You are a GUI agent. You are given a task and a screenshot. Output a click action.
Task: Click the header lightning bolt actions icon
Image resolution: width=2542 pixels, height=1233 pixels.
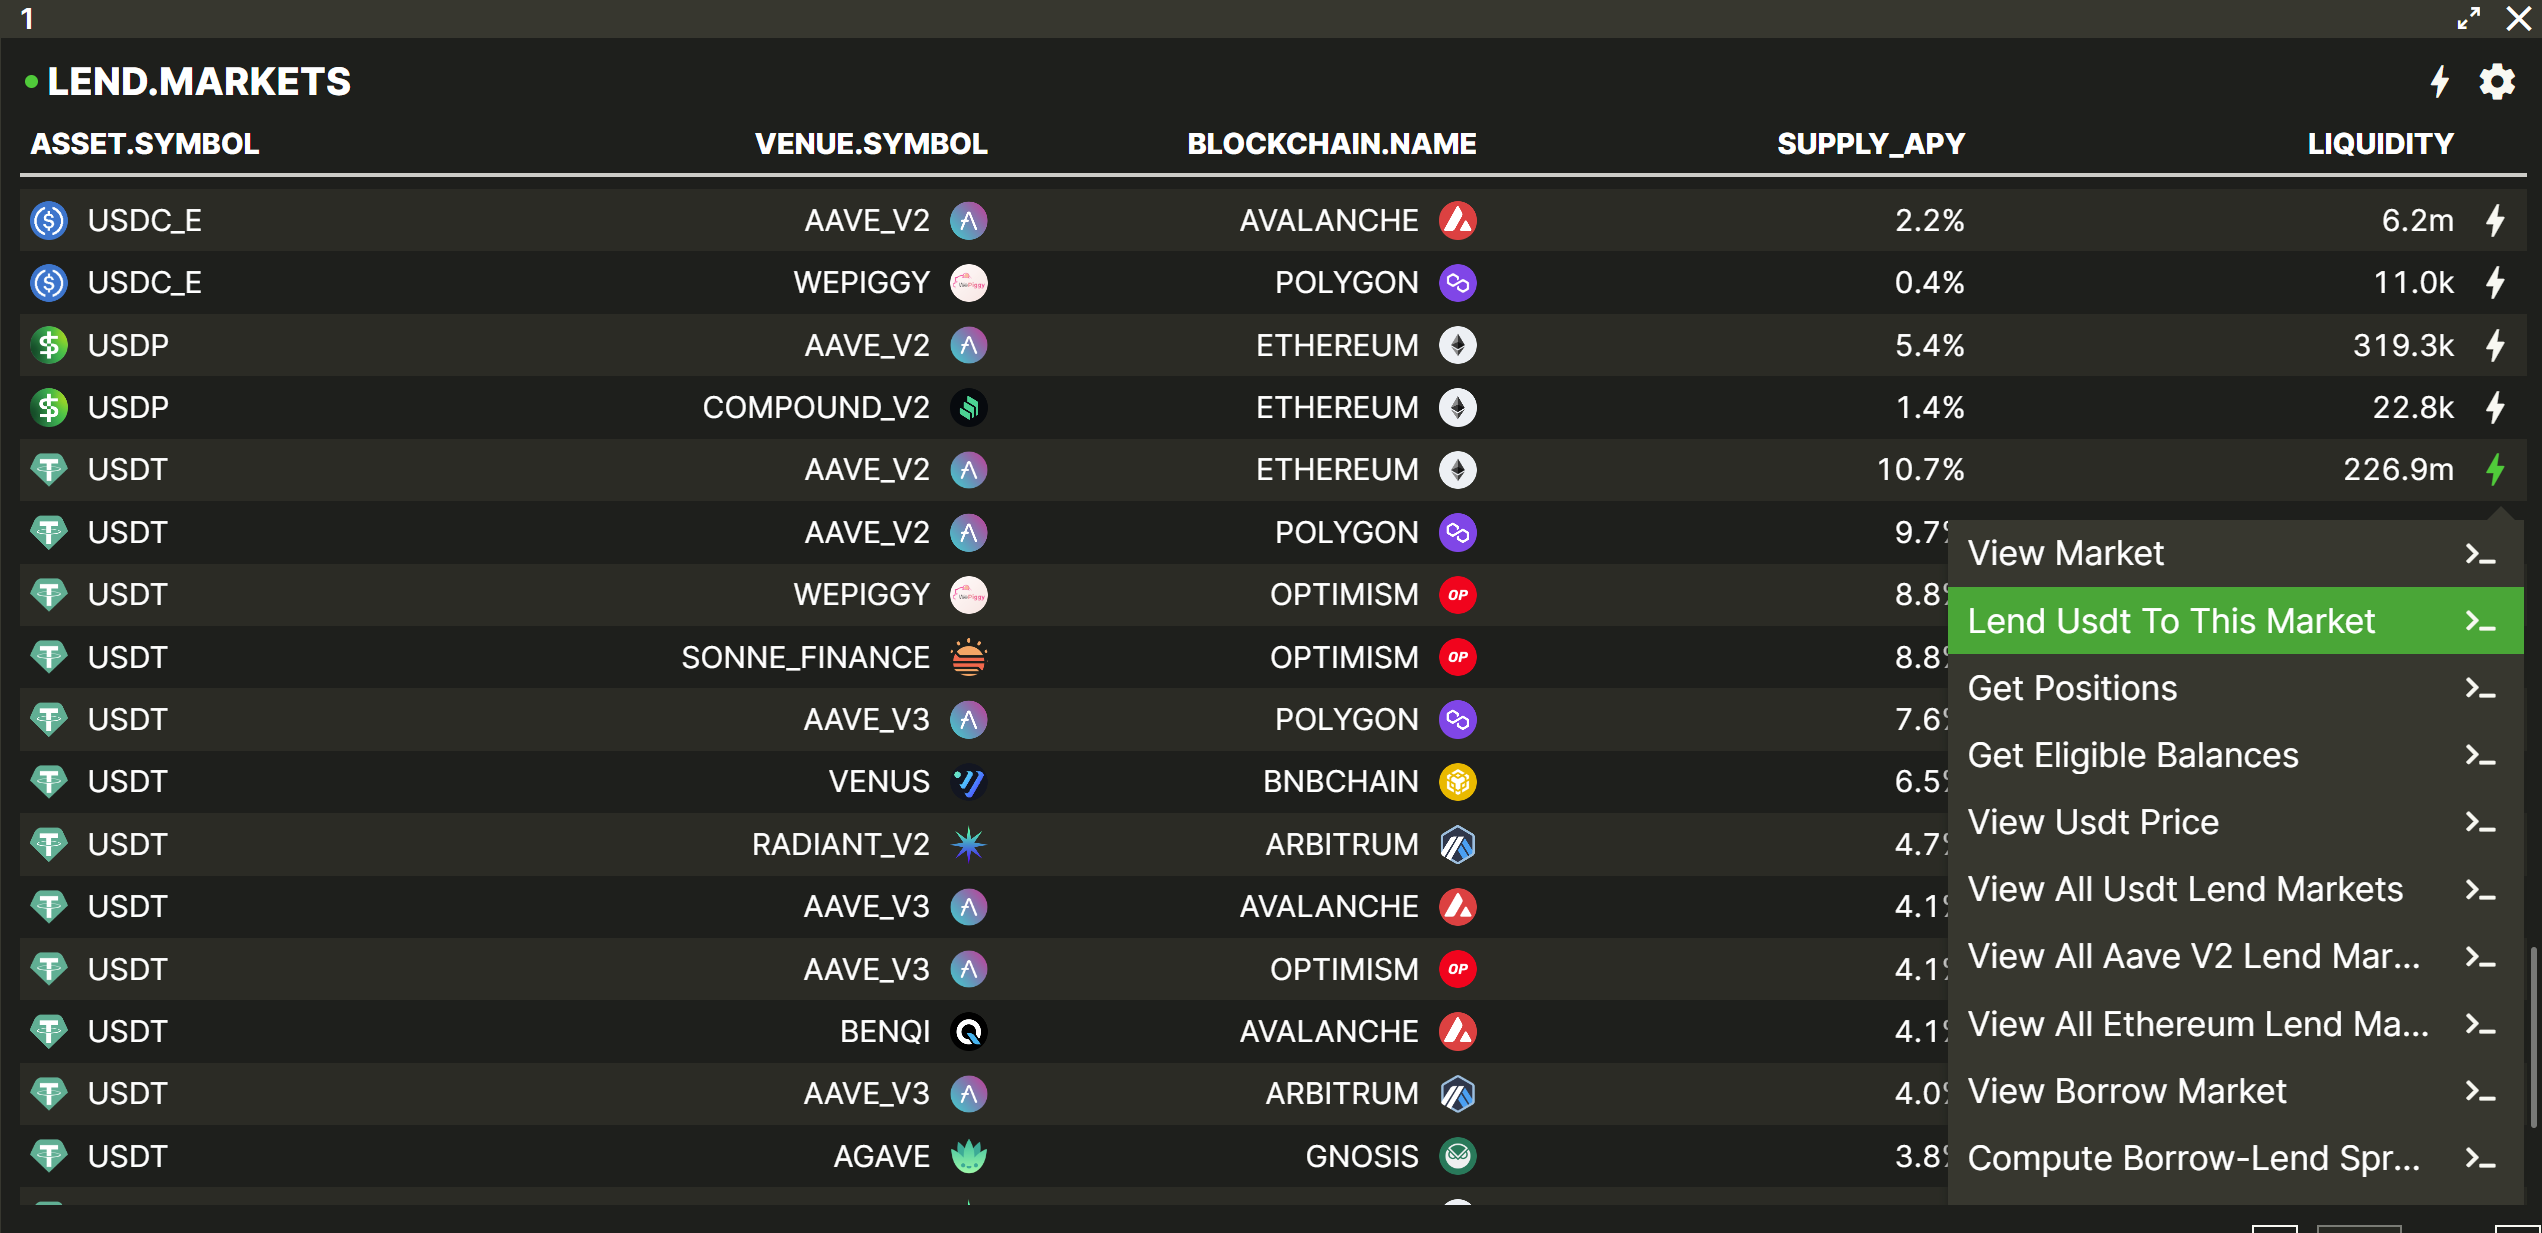coord(2440,82)
